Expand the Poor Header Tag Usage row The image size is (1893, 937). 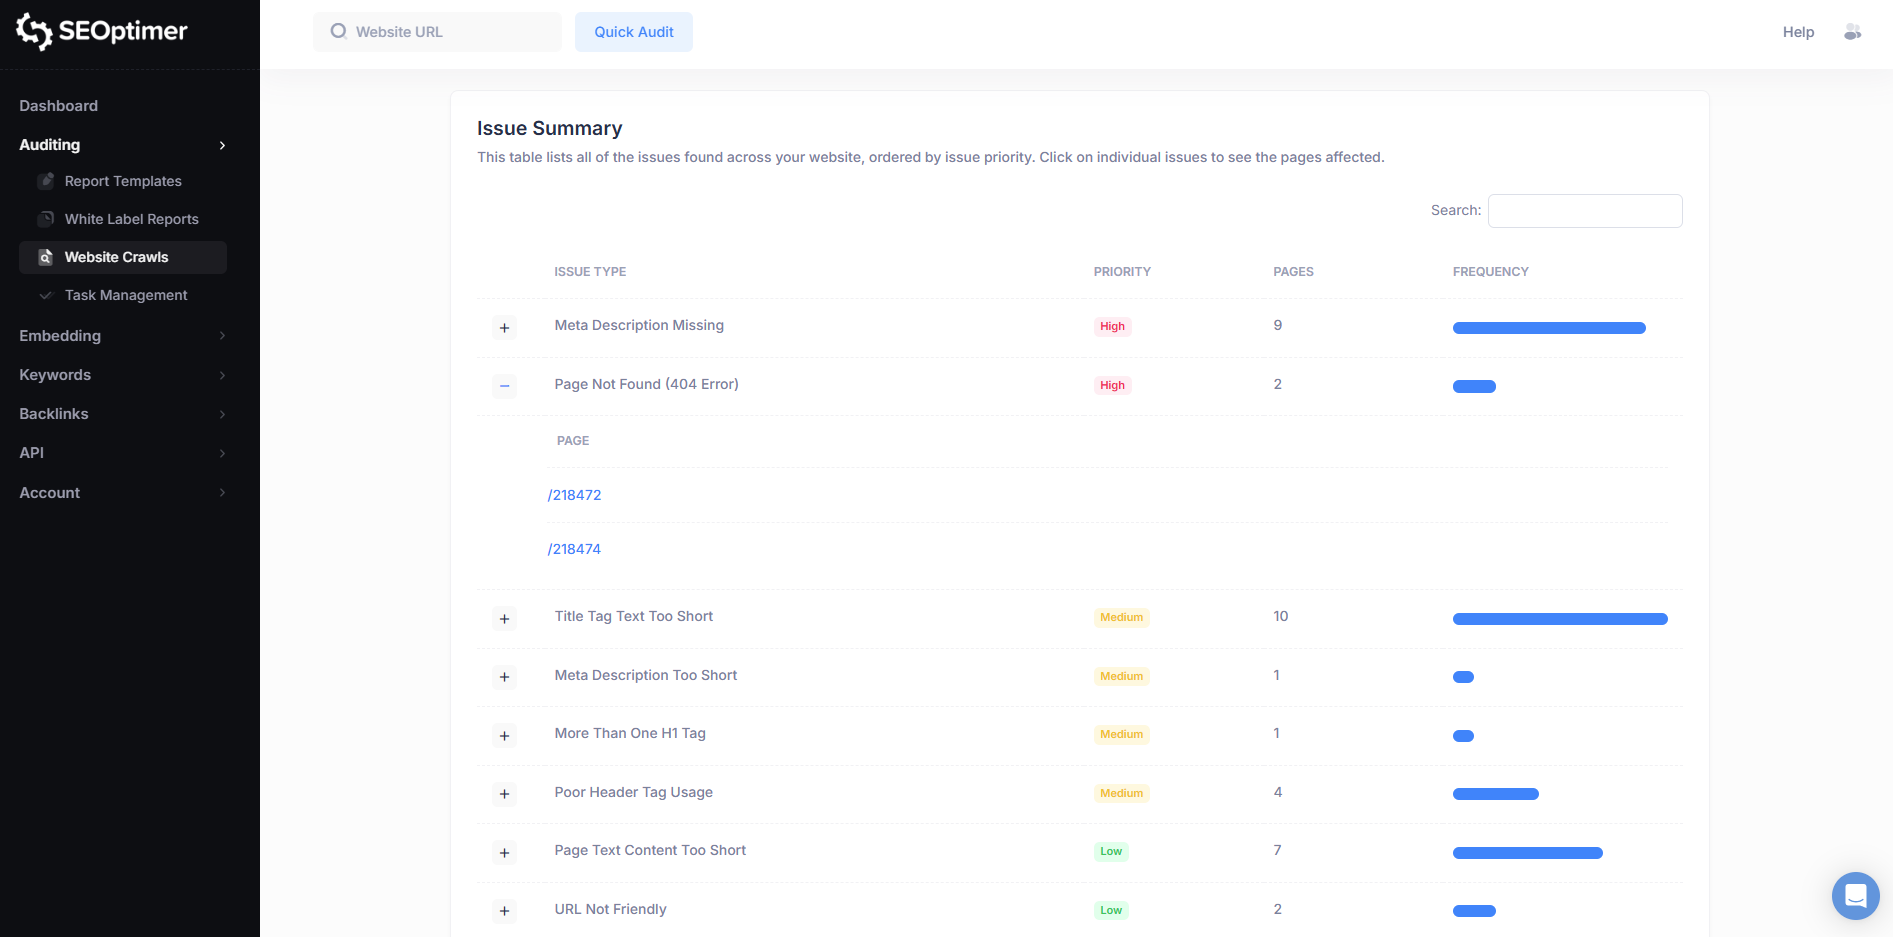(505, 794)
